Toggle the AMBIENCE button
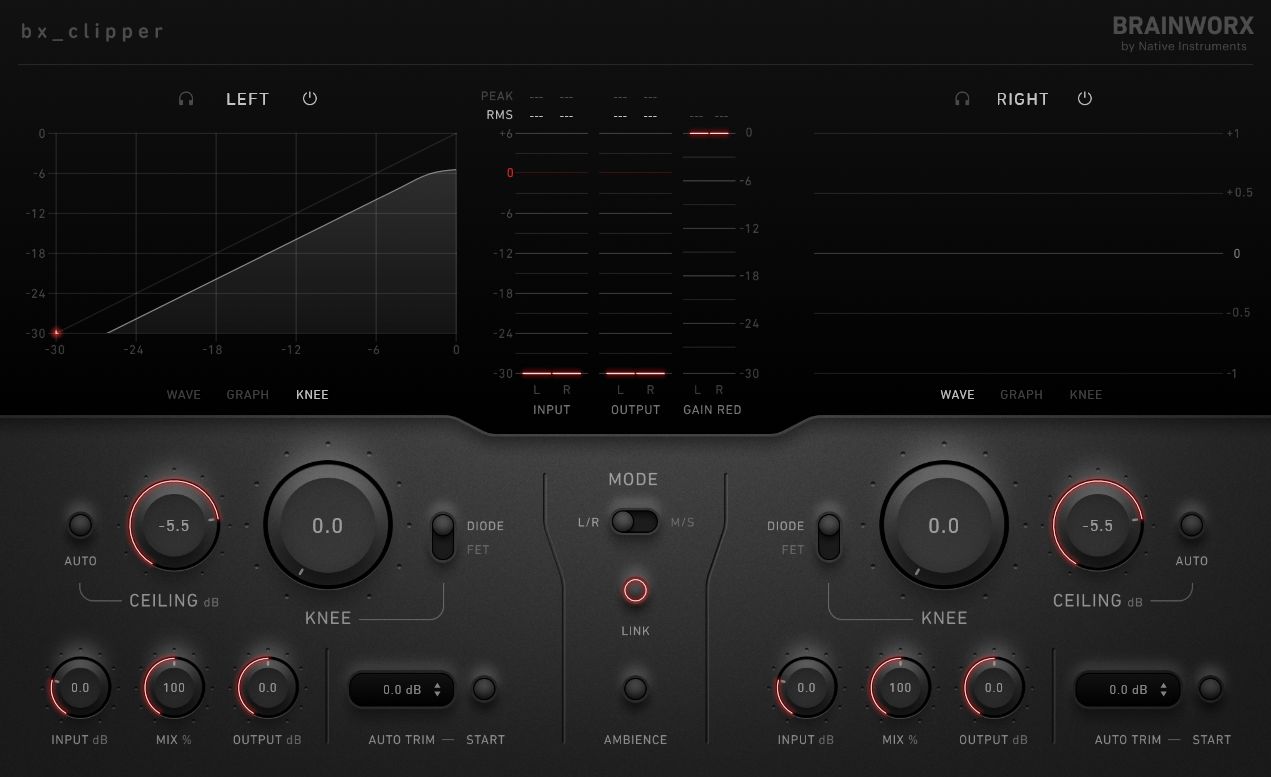 tap(635, 688)
